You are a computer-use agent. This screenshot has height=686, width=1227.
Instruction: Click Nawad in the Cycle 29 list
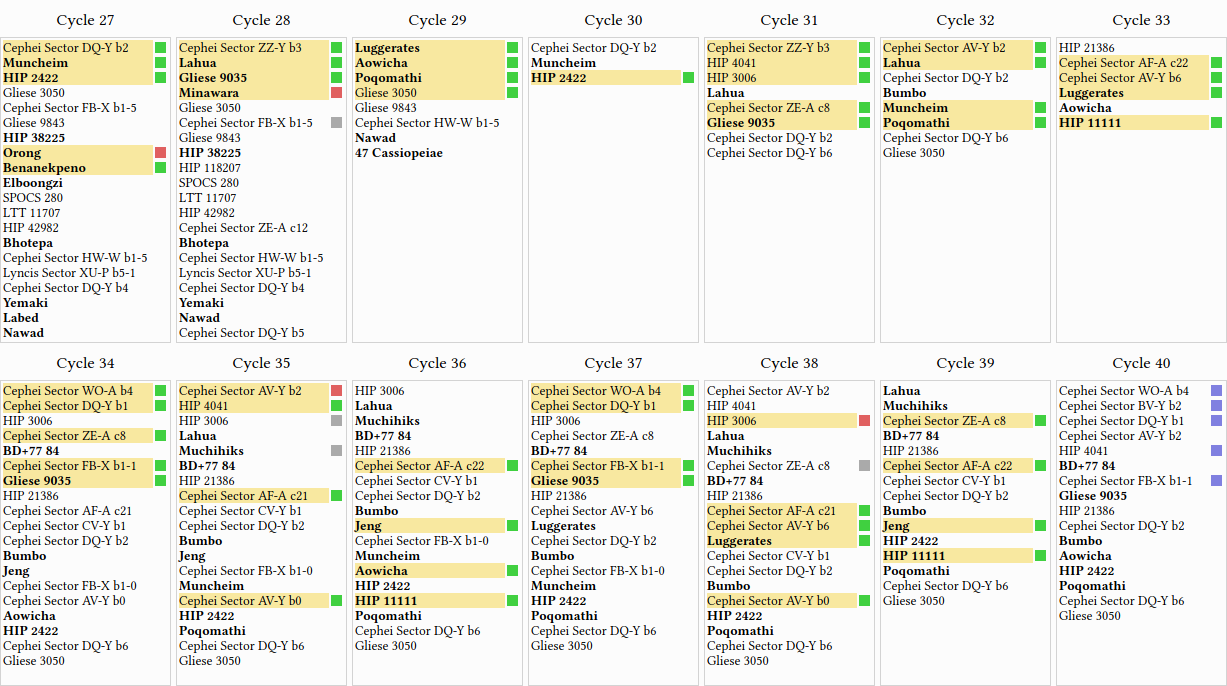(x=375, y=138)
